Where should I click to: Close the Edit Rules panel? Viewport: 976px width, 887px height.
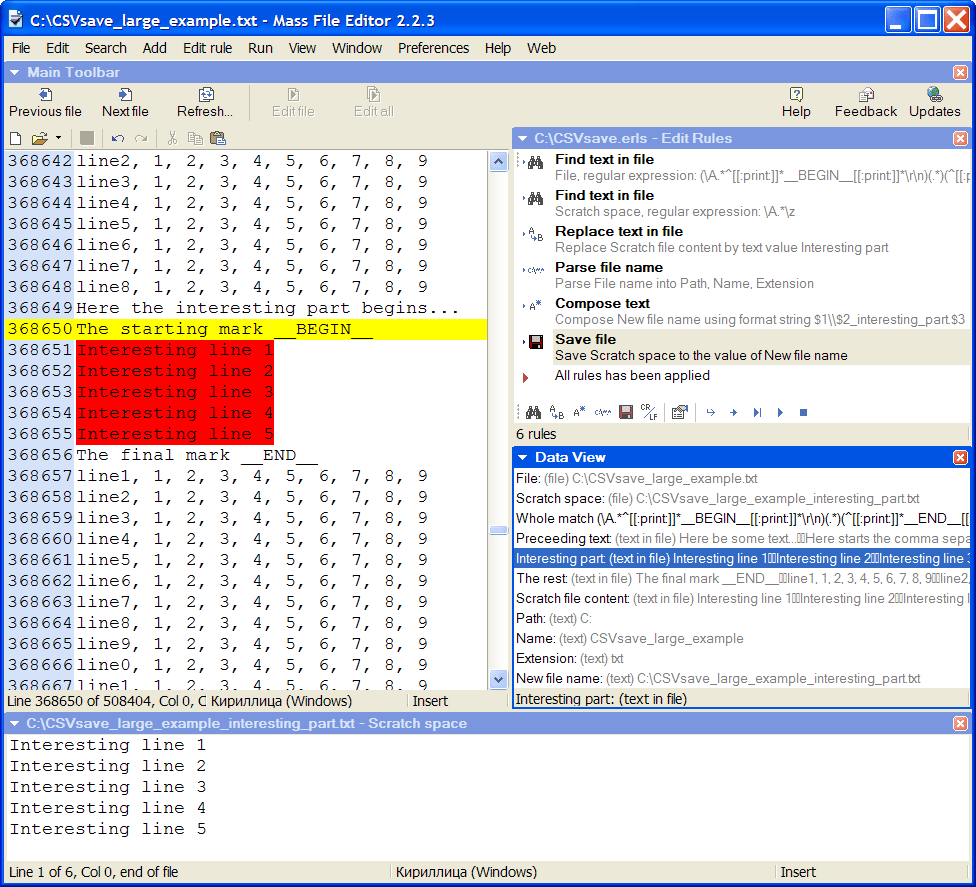960,138
